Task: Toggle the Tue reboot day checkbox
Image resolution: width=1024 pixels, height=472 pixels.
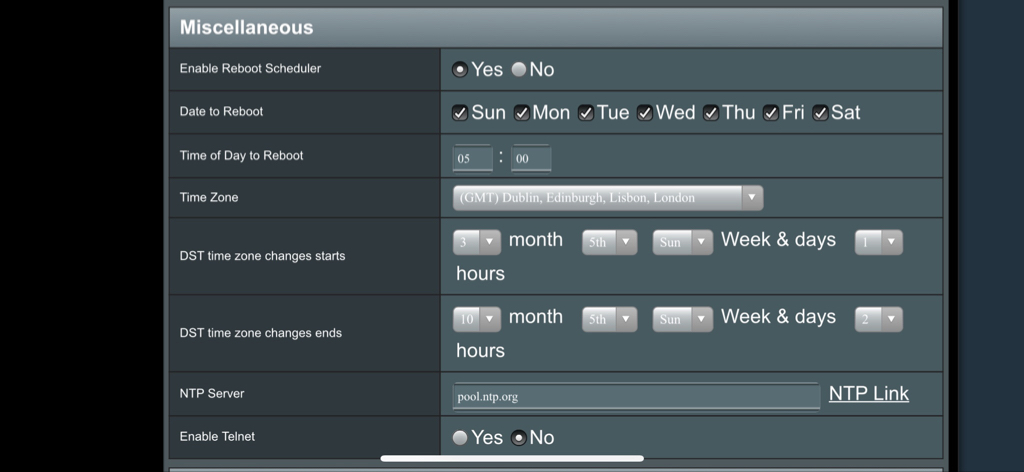Action: [x=586, y=113]
